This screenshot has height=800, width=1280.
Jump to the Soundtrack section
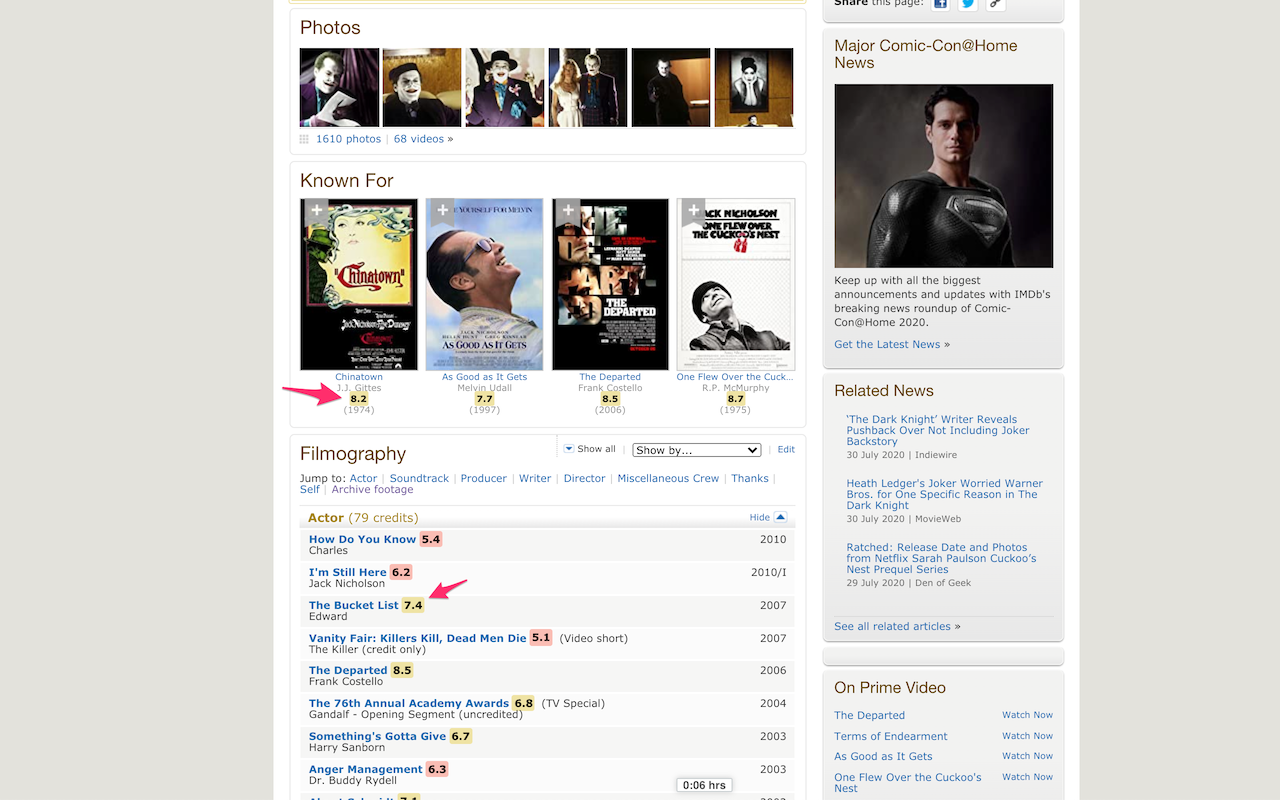pyautogui.click(x=418, y=478)
